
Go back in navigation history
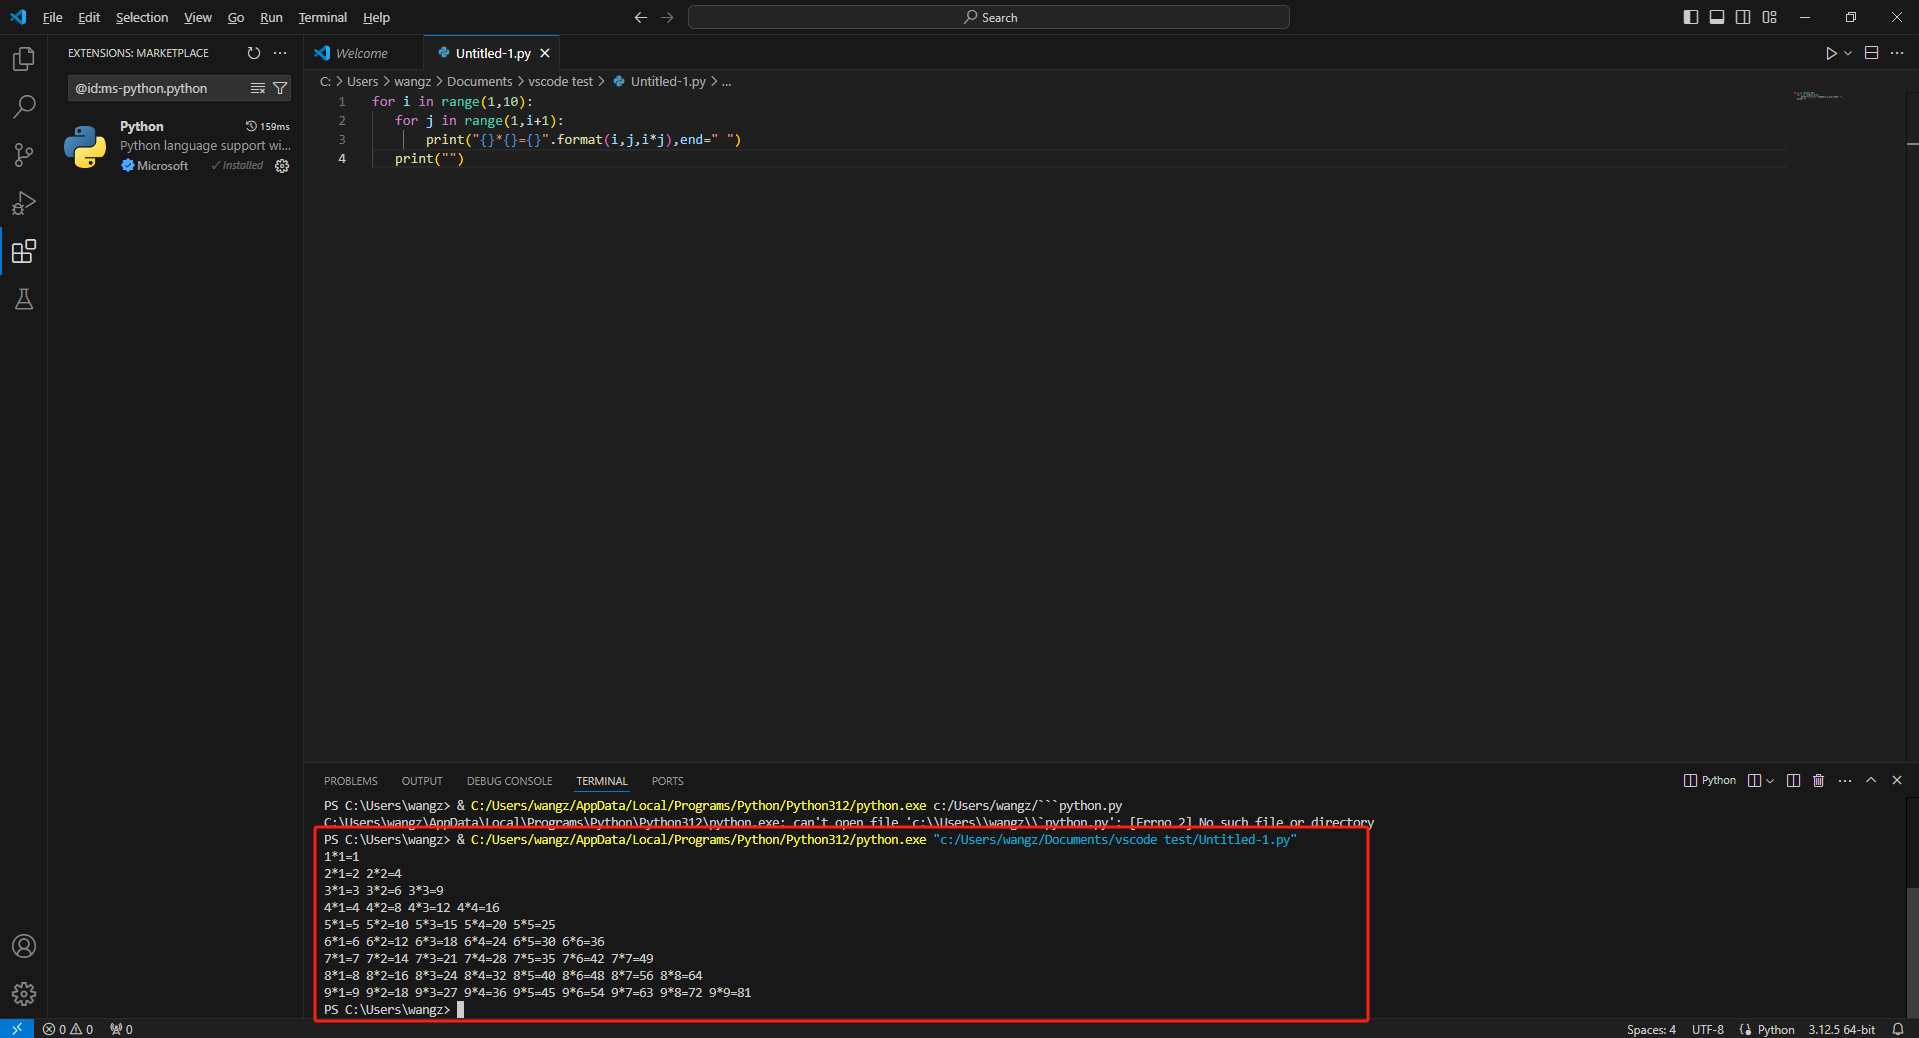[641, 17]
